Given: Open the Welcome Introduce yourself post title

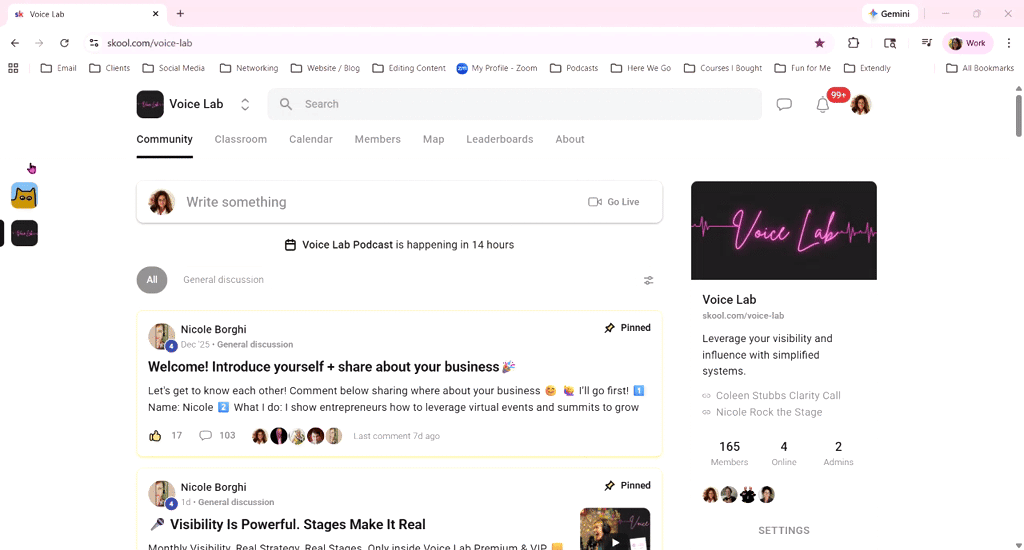Looking at the screenshot, I should (x=331, y=366).
